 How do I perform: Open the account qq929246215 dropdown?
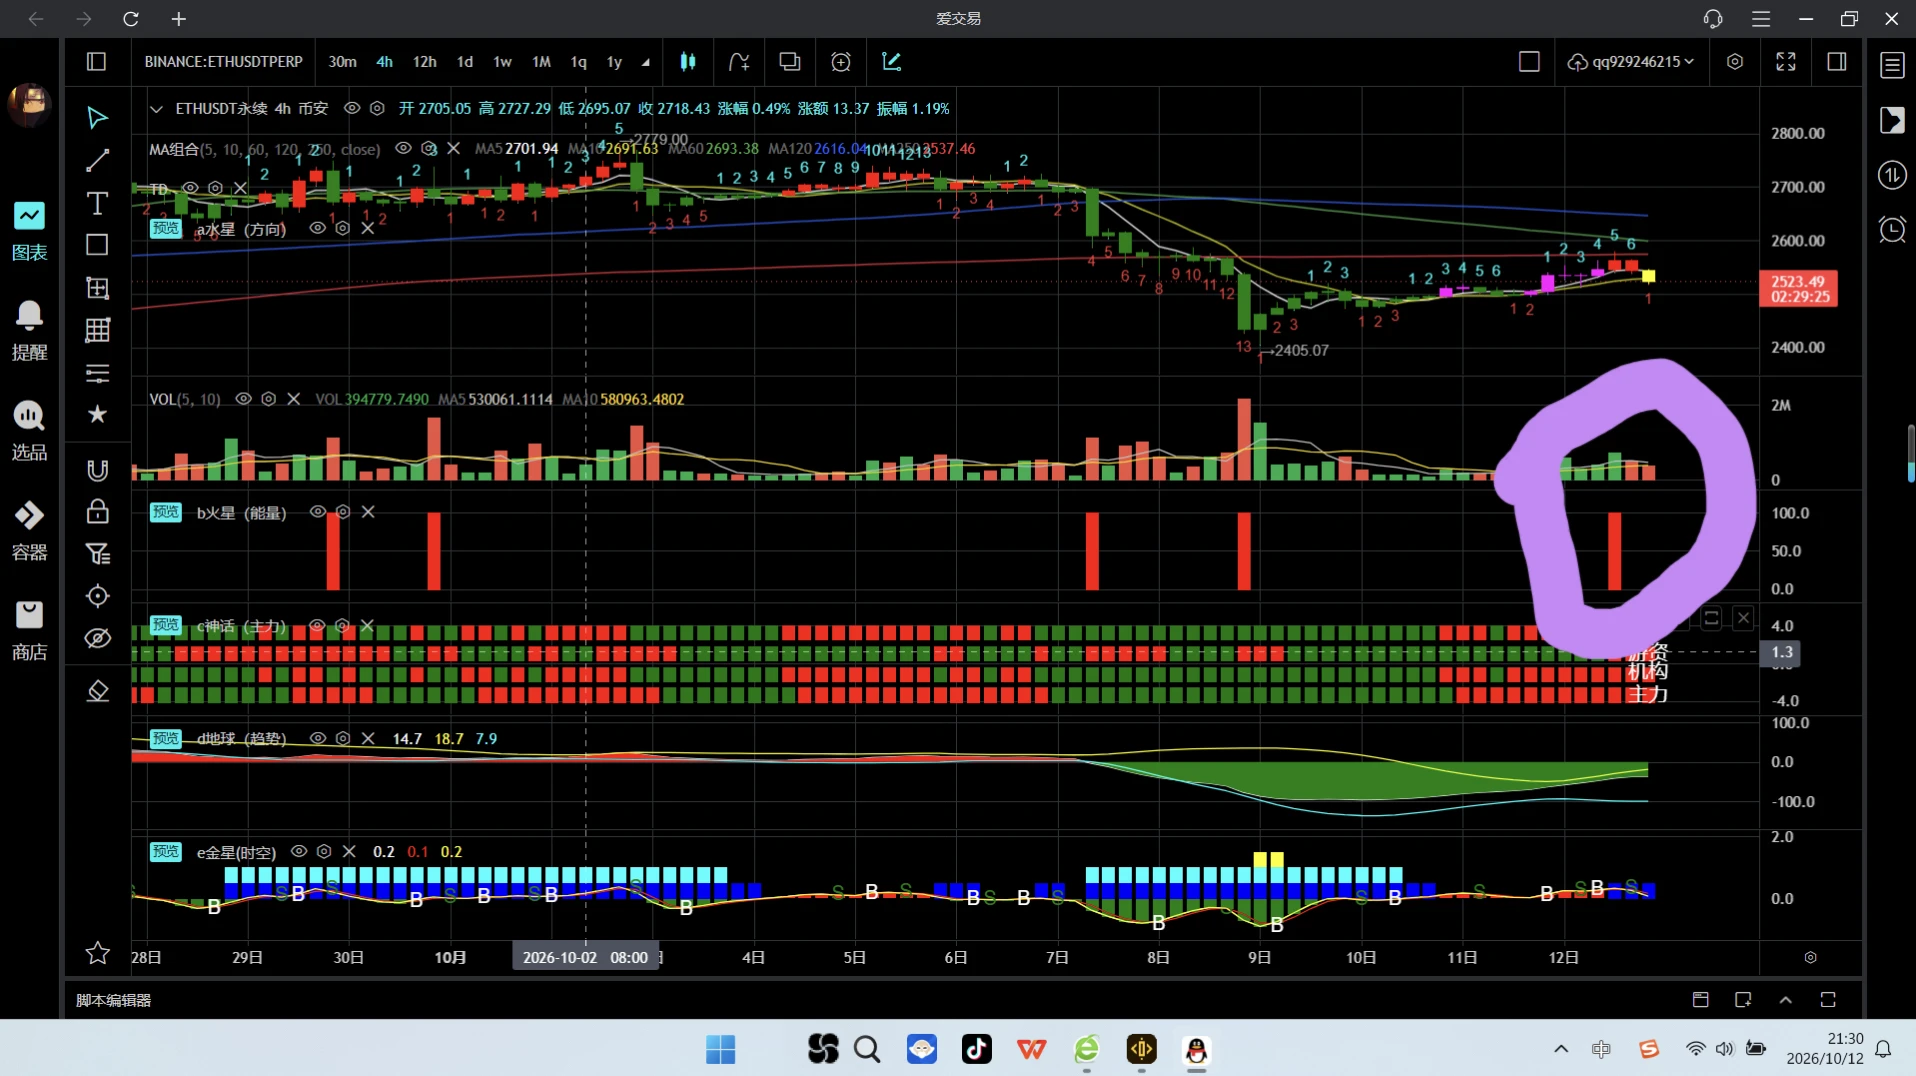pyautogui.click(x=1630, y=62)
